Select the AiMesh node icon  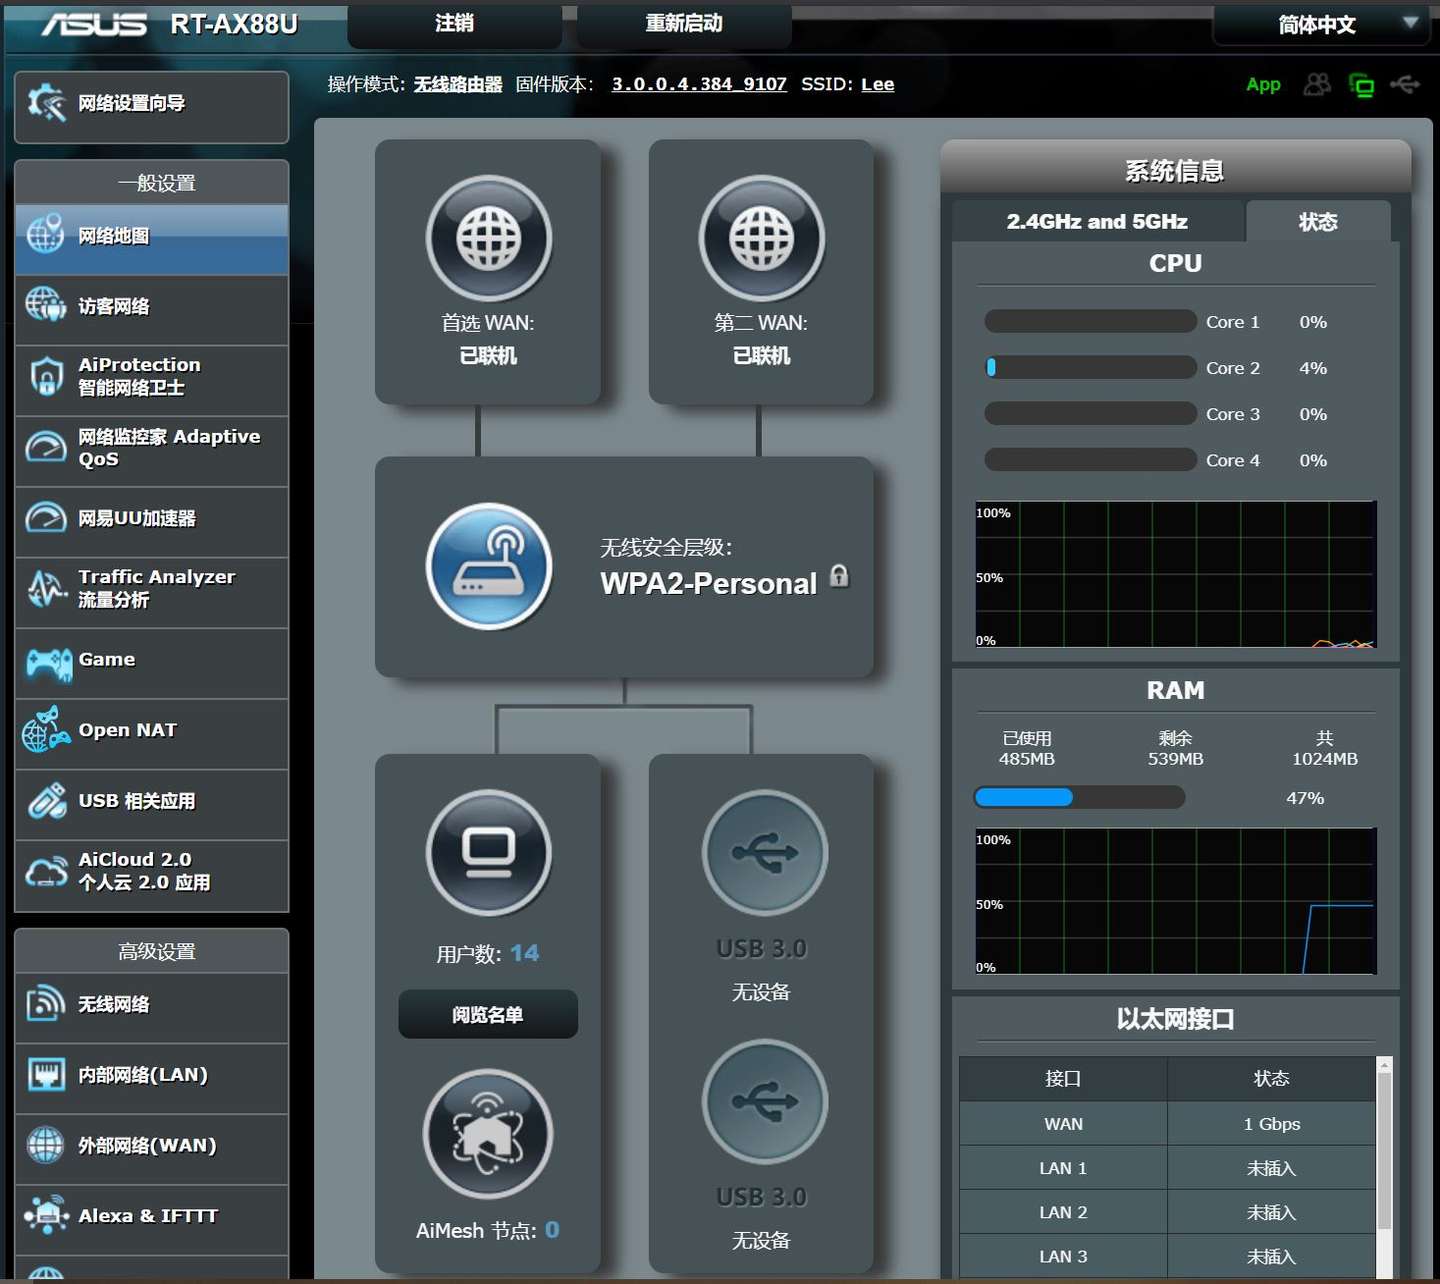[488, 1134]
